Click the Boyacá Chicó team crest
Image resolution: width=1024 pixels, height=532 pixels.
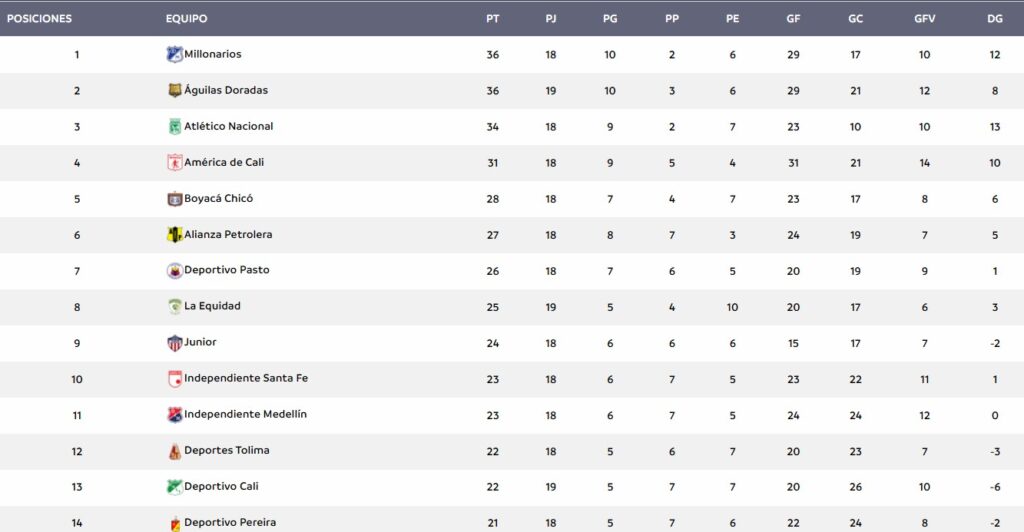tap(175, 198)
